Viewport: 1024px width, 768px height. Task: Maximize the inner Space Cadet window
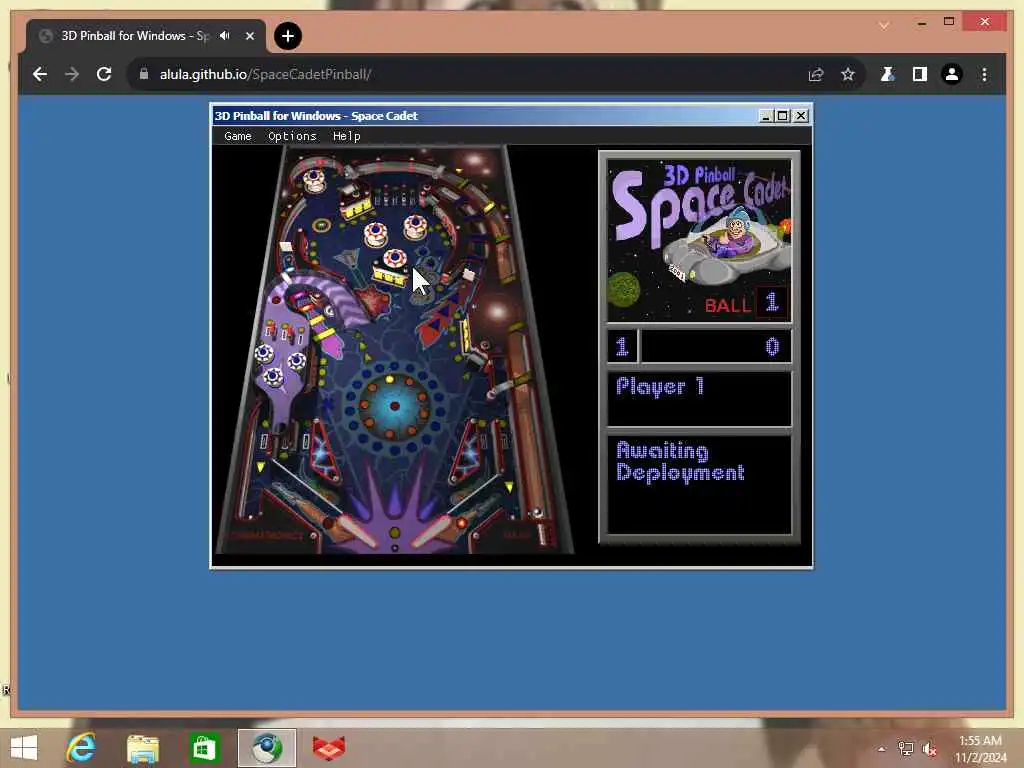click(782, 116)
